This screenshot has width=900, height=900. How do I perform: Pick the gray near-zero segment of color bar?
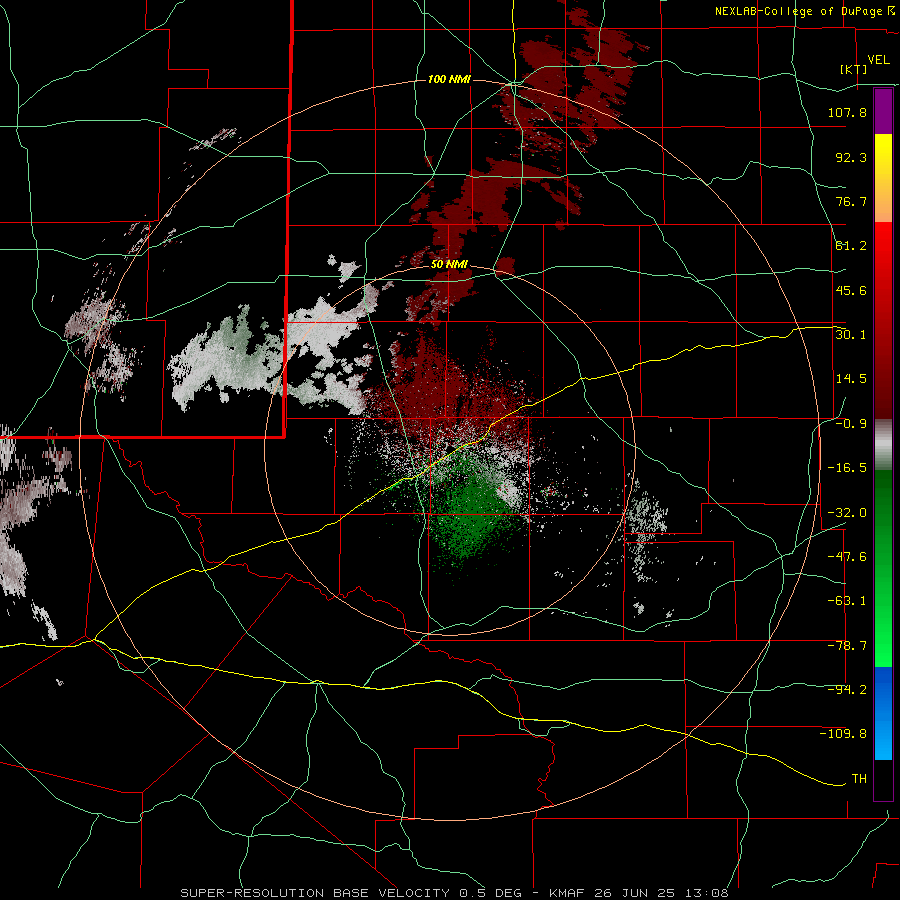(883, 445)
